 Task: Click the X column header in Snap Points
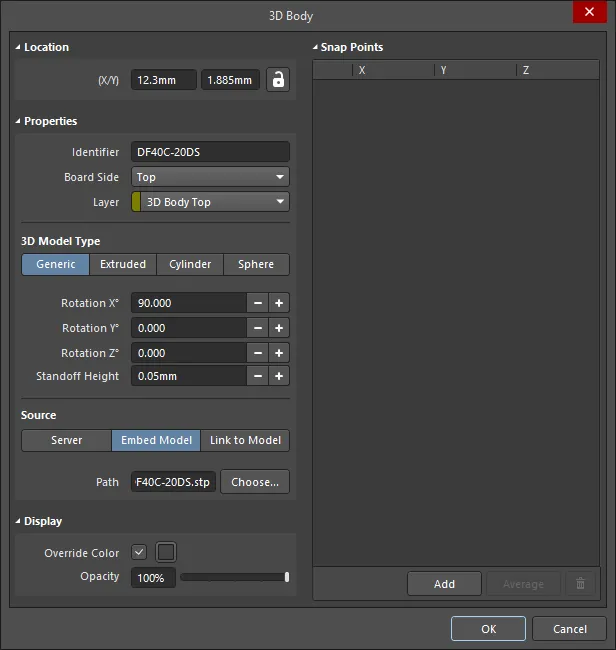[x=393, y=70]
